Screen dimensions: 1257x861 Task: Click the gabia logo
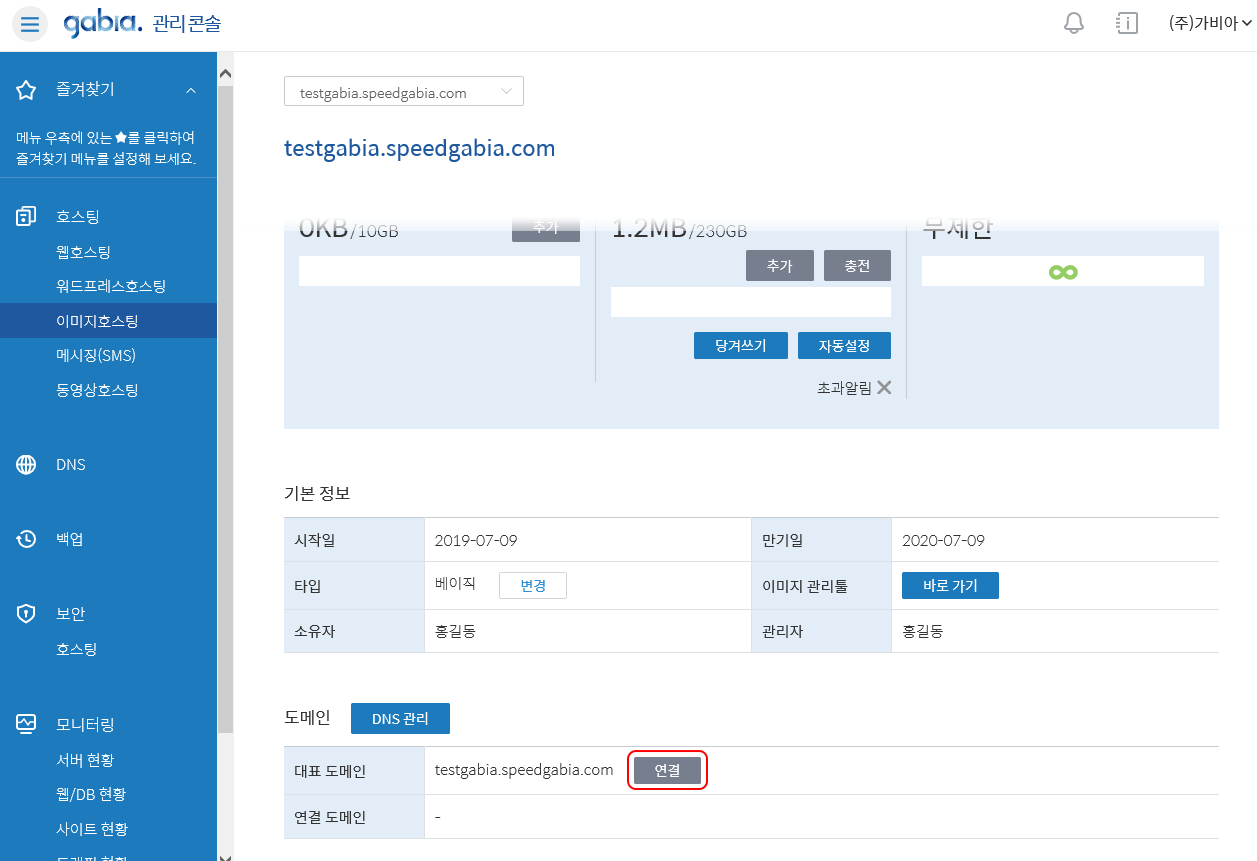[103, 24]
